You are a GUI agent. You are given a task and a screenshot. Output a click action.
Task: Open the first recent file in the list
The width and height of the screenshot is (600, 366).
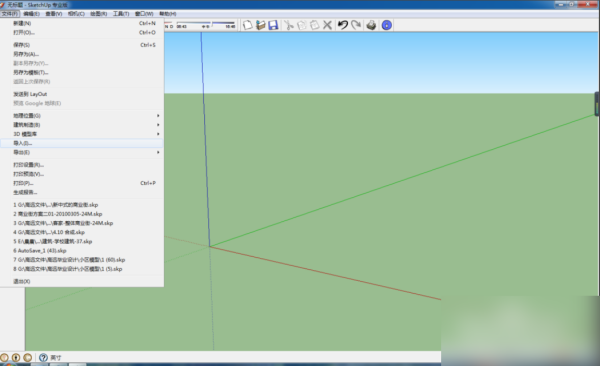(x=82, y=205)
